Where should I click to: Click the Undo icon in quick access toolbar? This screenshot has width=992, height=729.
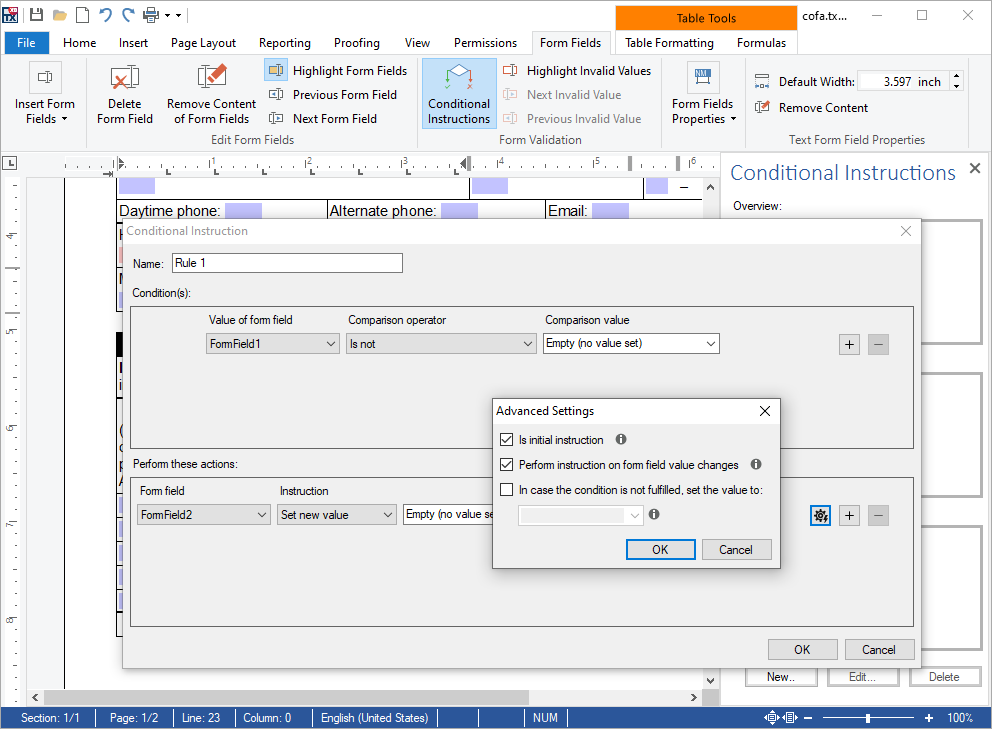point(106,15)
